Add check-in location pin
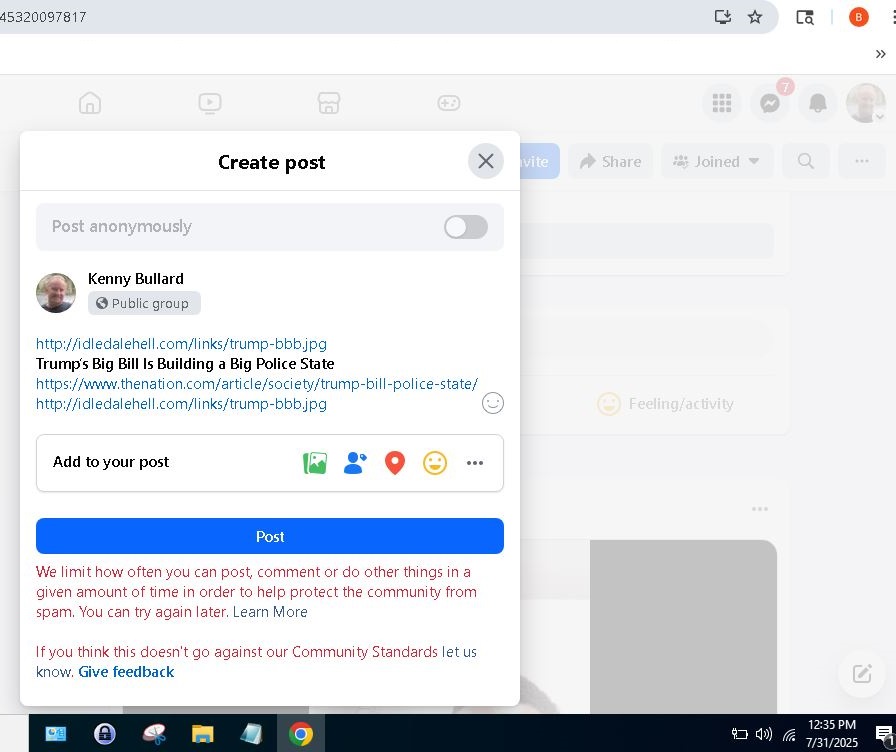 click(x=395, y=463)
